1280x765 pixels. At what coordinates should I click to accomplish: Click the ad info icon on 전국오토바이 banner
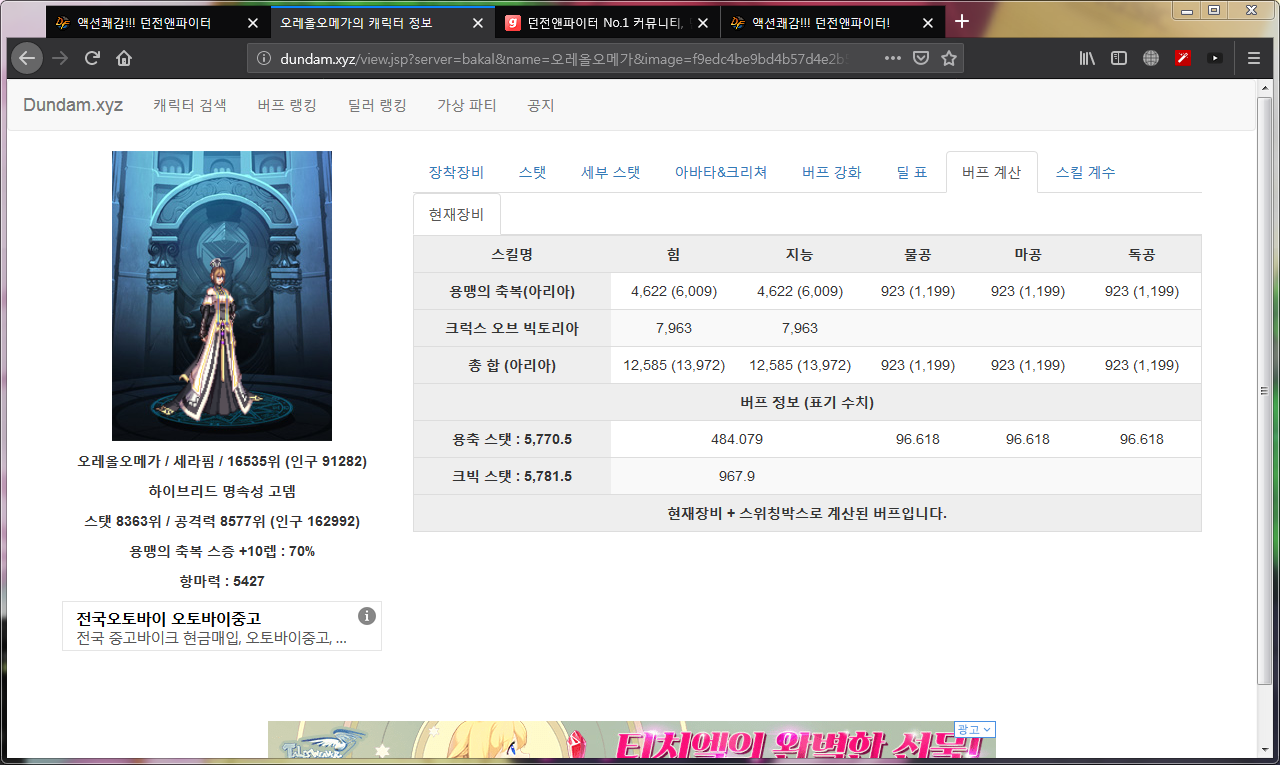[x=367, y=616]
